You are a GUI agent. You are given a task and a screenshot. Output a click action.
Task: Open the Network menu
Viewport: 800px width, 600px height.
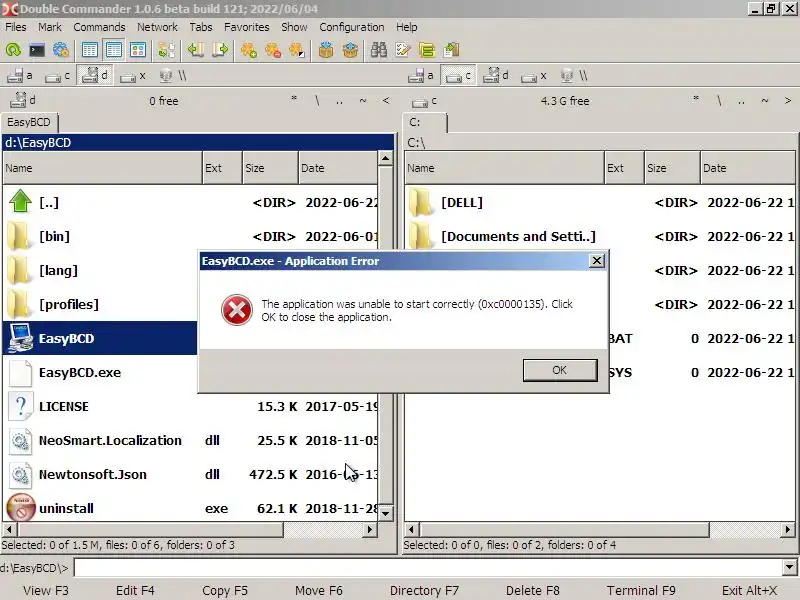pos(157,27)
